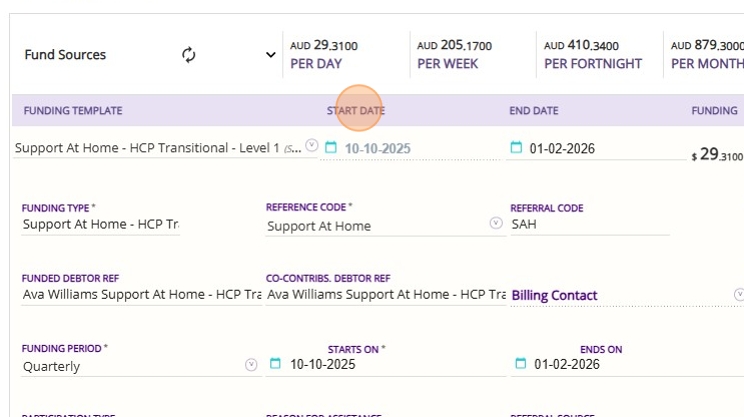Expand the Funding Template dropdown arrow

(311, 146)
